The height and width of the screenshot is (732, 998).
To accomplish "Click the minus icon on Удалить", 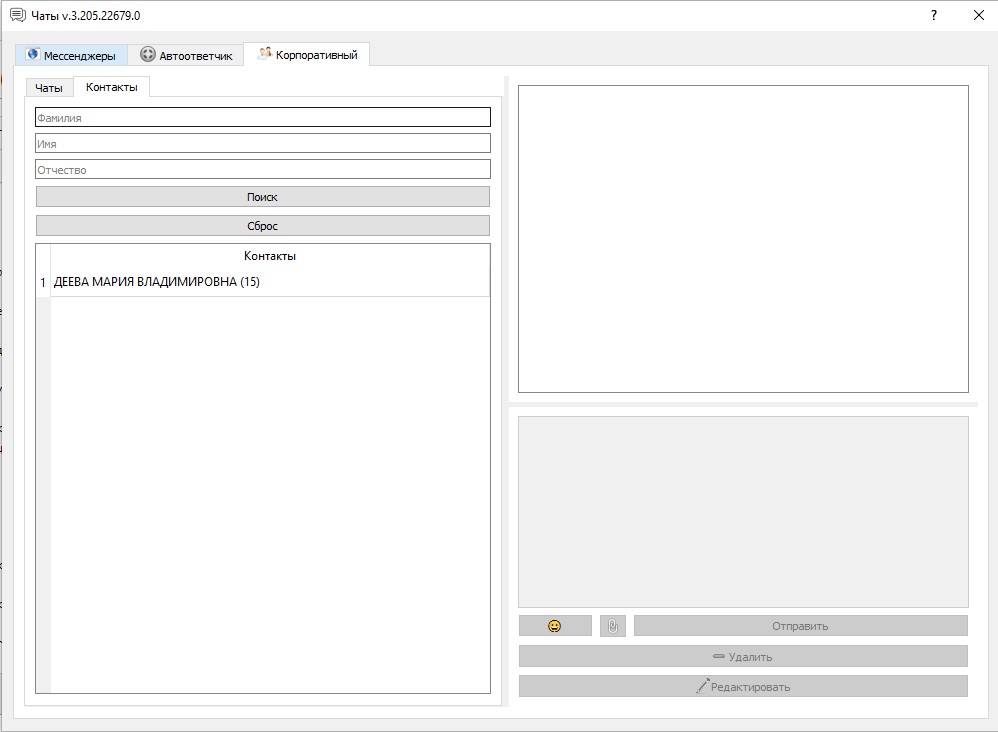I will pos(719,656).
